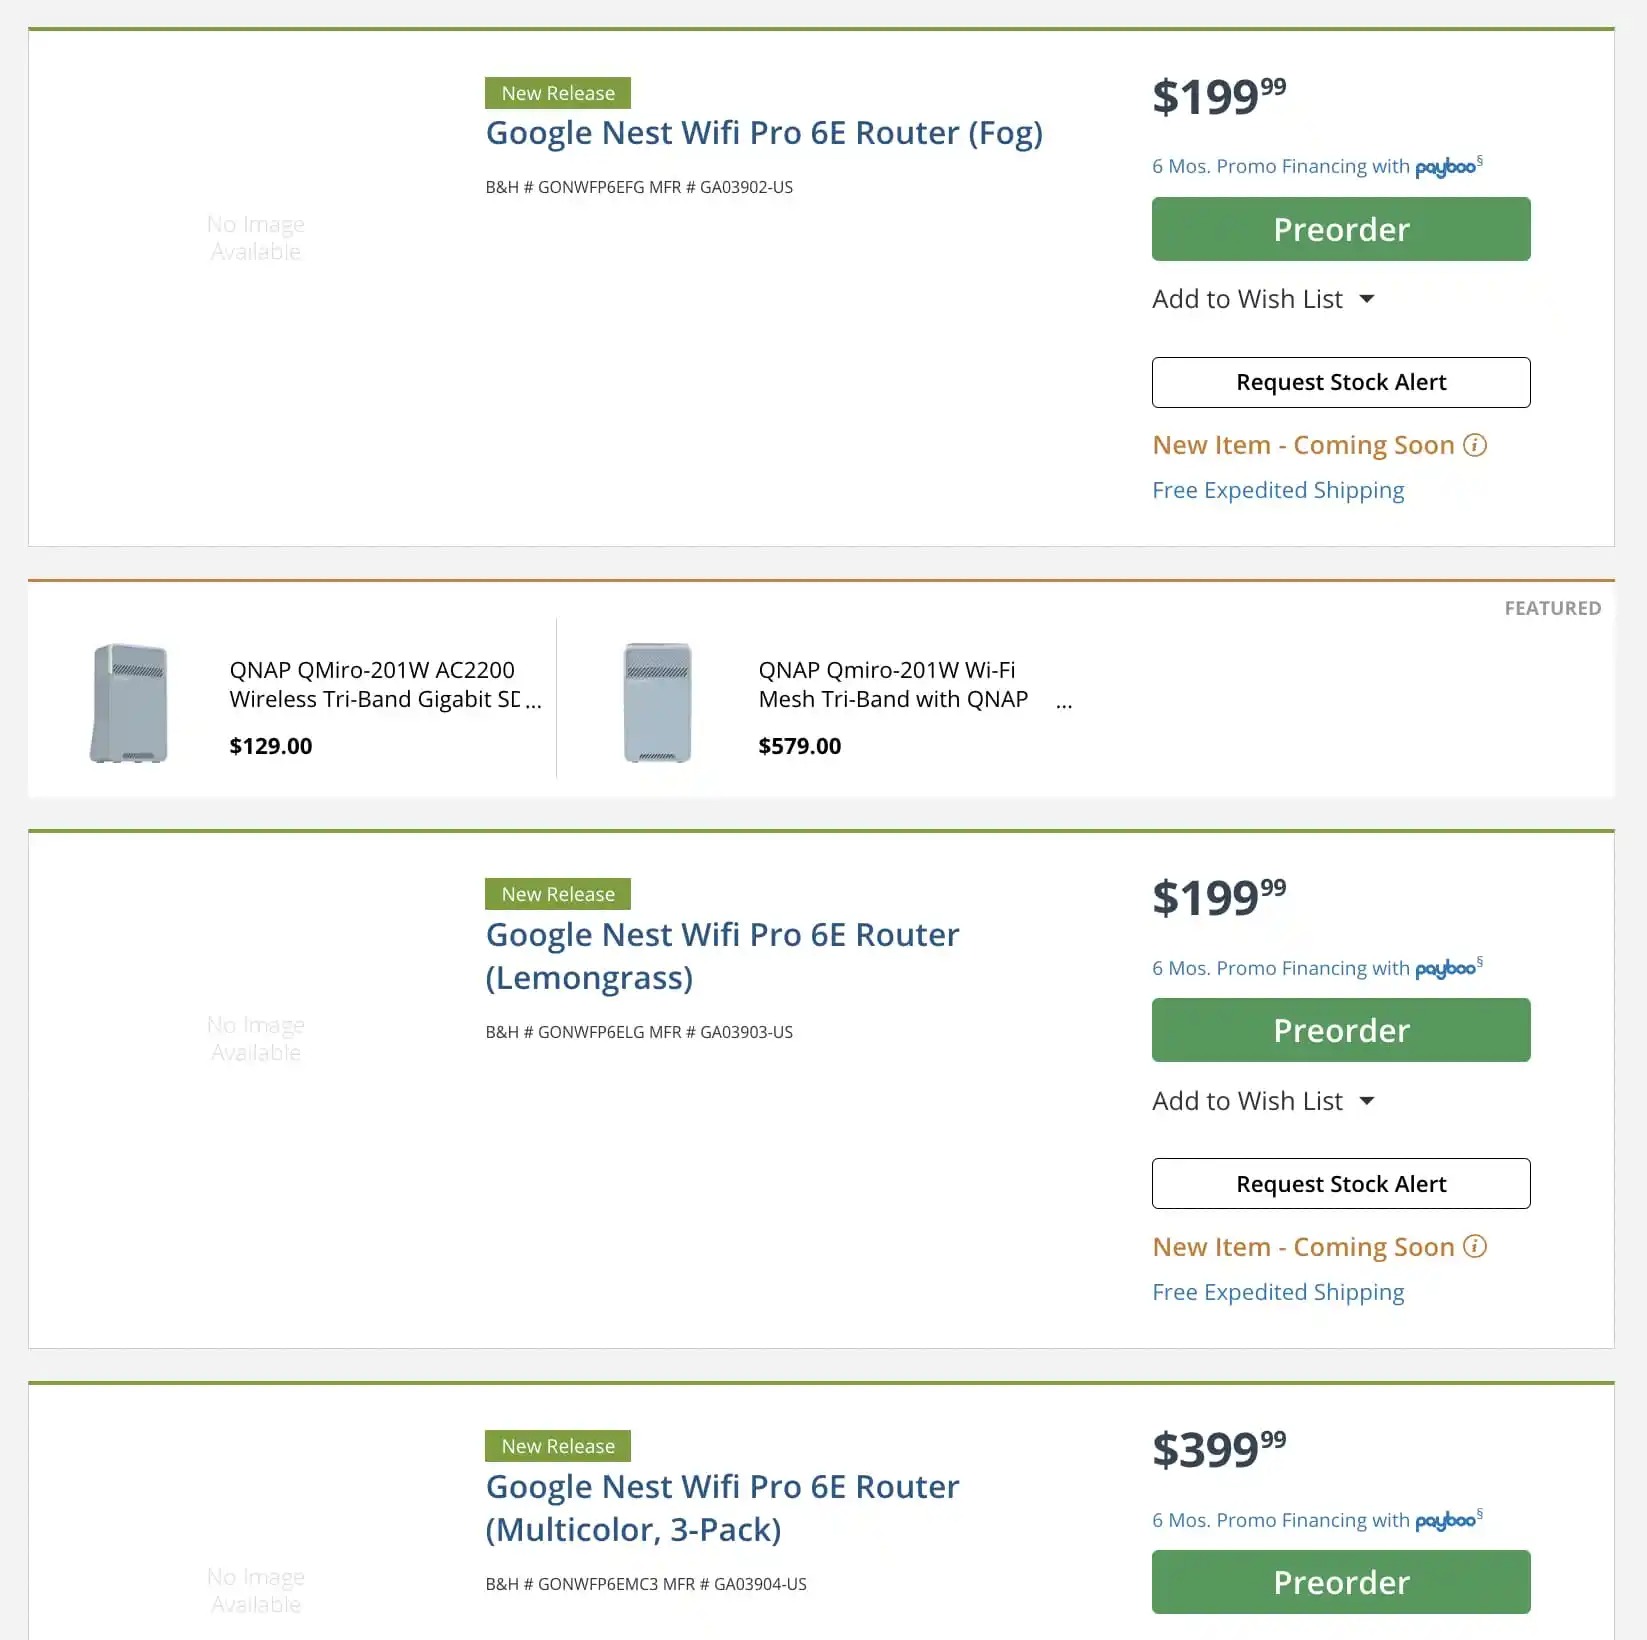The height and width of the screenshot is (1640, 1647).
Task: Click info icon beside Lemongrass router Coming Soon
Action: click(1475, 1246)
